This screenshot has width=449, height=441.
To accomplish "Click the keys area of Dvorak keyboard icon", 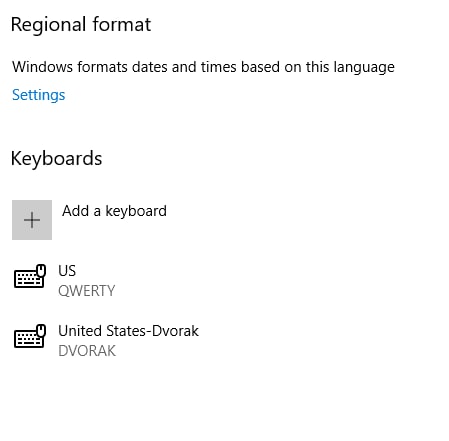I will (x=29, y=339).
